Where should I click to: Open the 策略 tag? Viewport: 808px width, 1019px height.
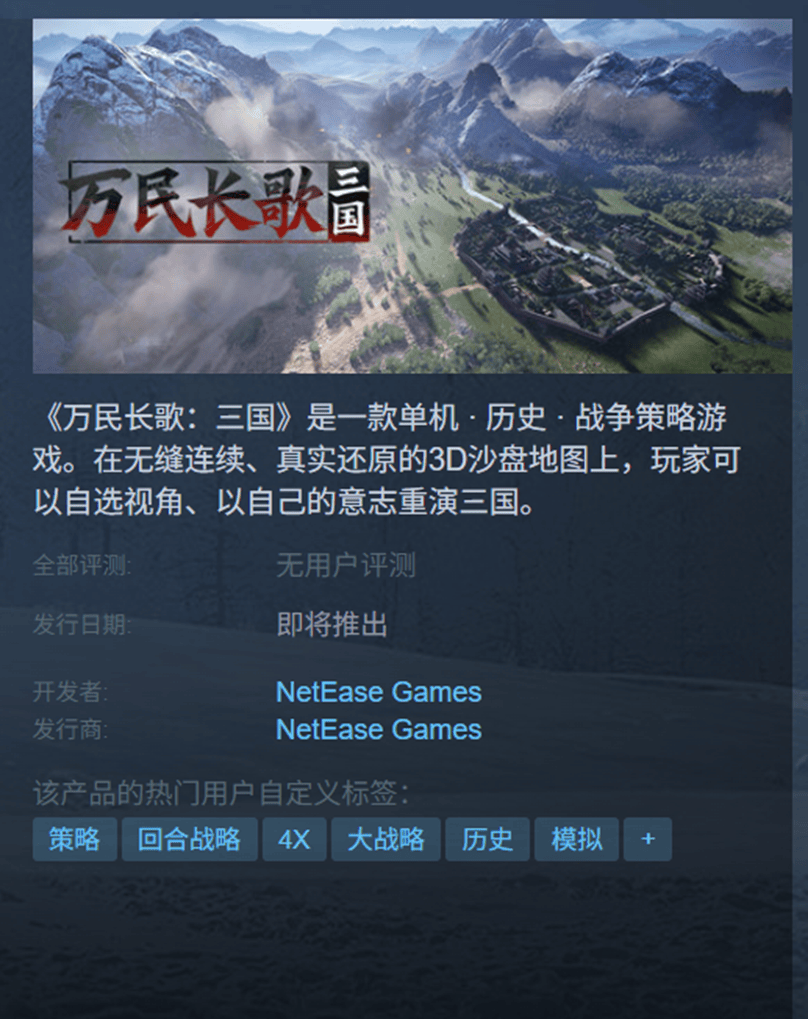click(75, 839)
